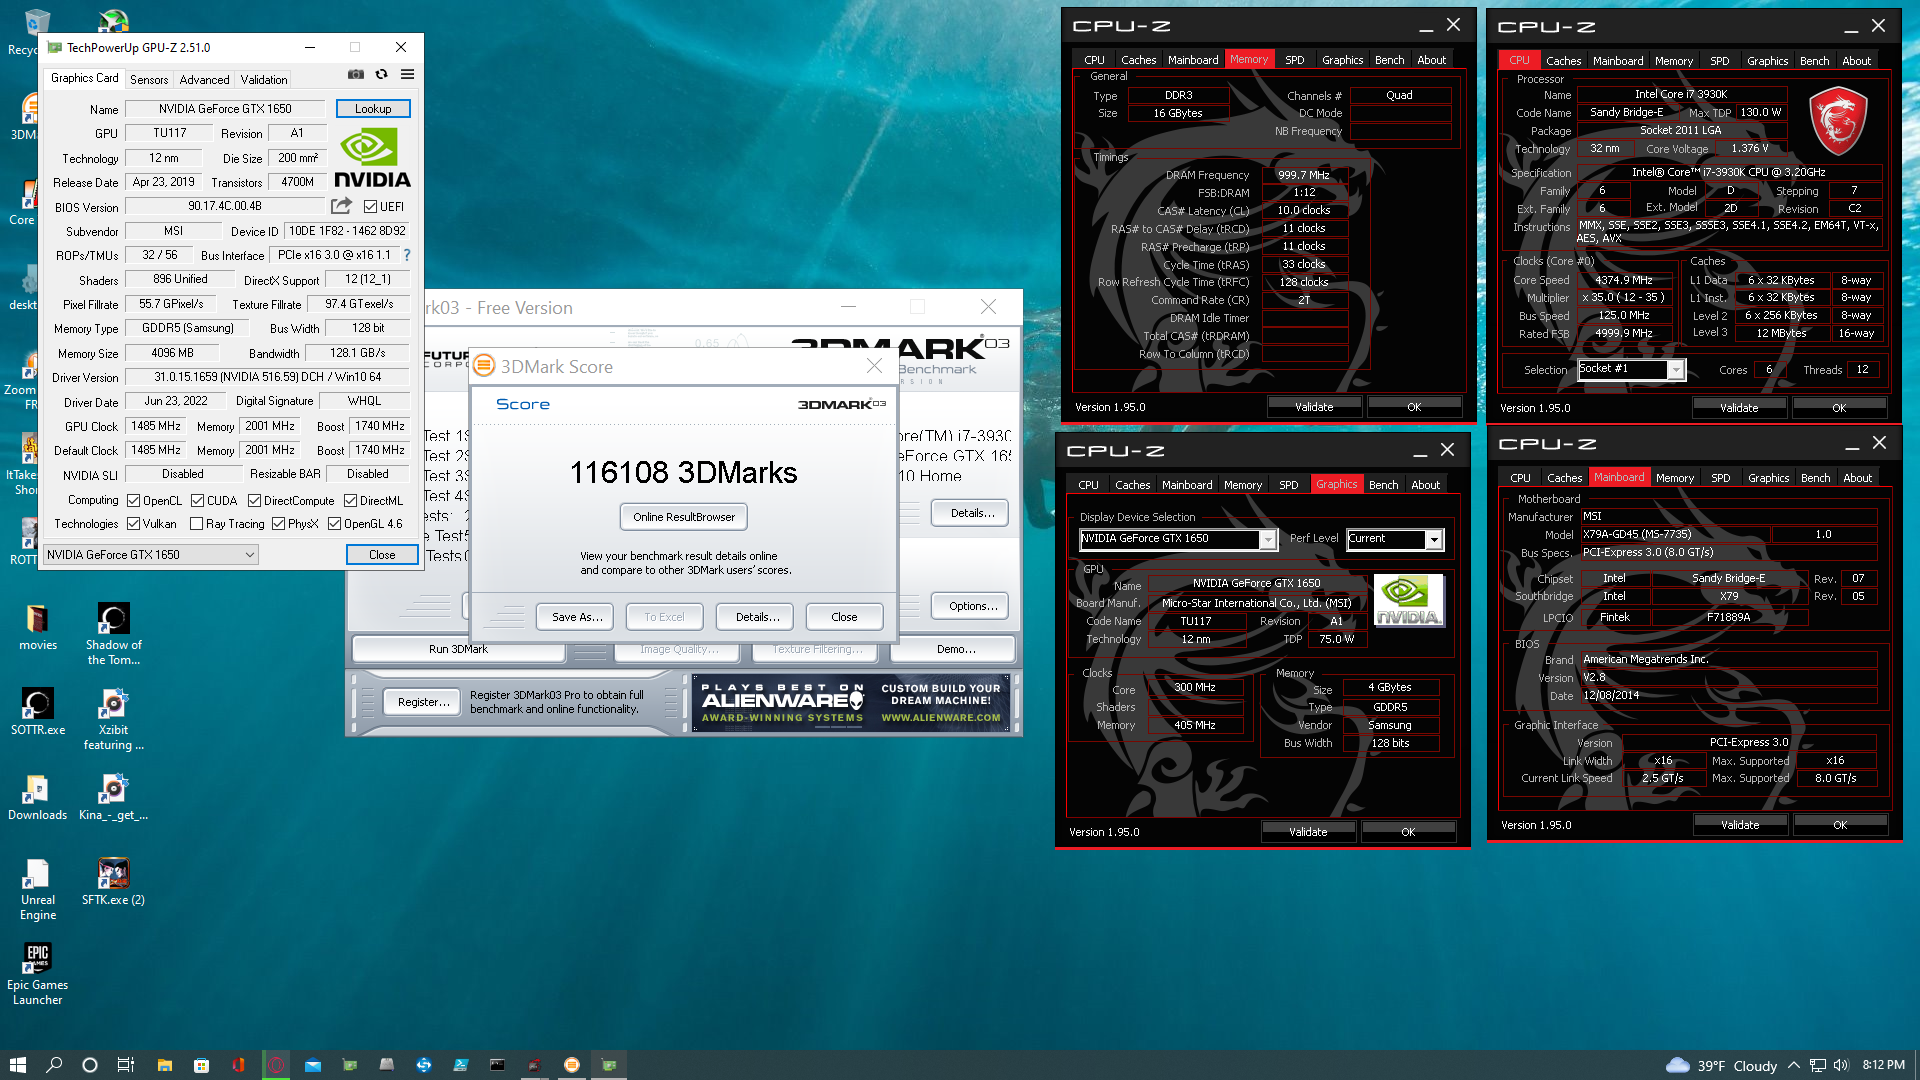1920x1080 pixels.
Task: Show hidden system tray icons
Action: [x=1793, y=1065]
